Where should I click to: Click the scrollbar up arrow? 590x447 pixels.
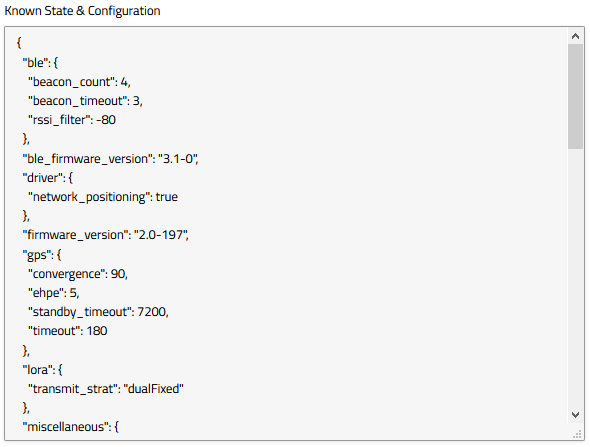tap(575, 36)
